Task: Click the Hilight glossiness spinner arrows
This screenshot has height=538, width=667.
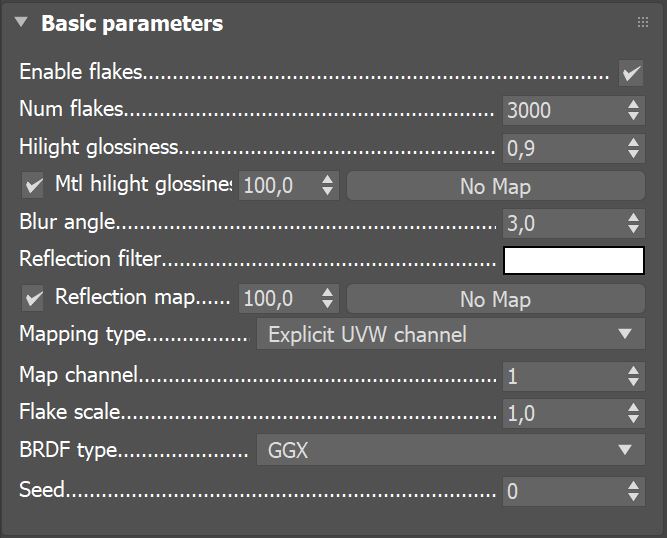Action: point(633,149)
